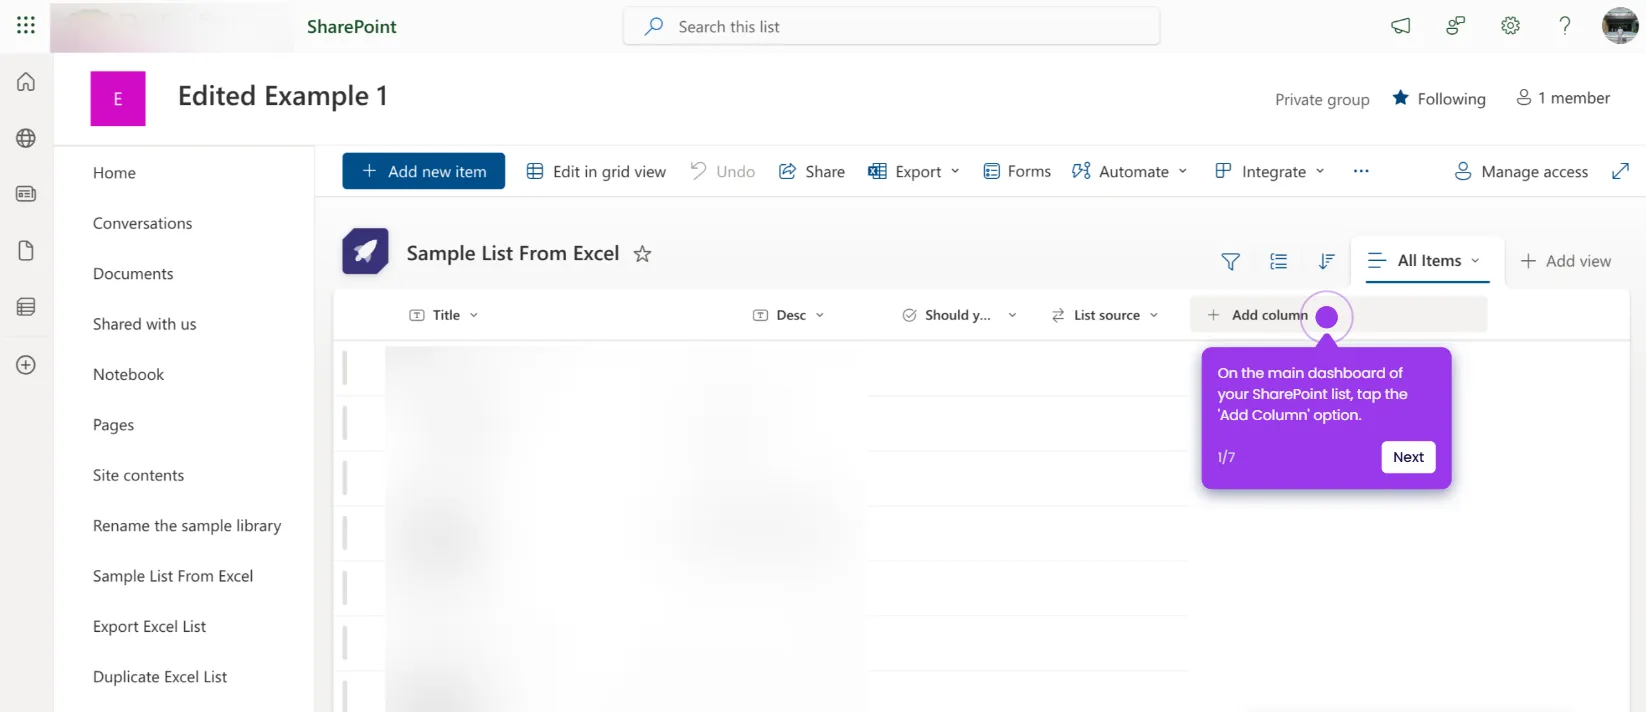Click the group by list icon
The height and width of the screenshot is (712, 1646).
point(1278,261)
